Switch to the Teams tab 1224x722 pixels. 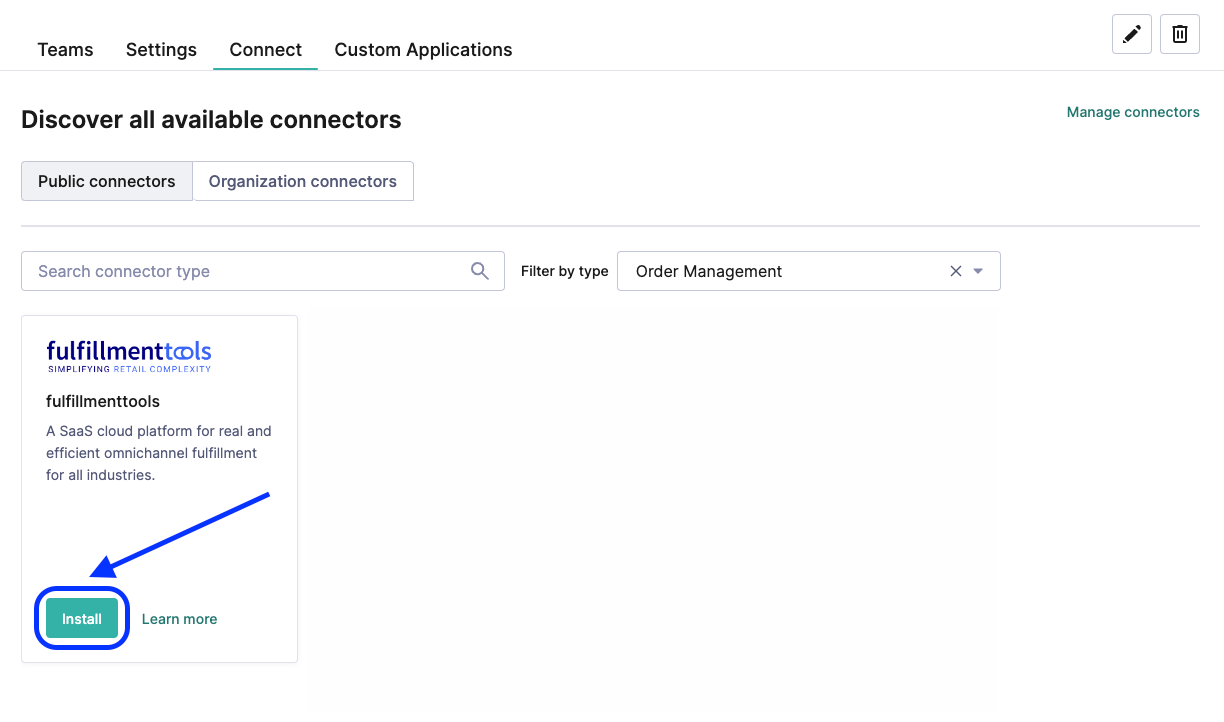pyautogui.click(x=64, y=49)
